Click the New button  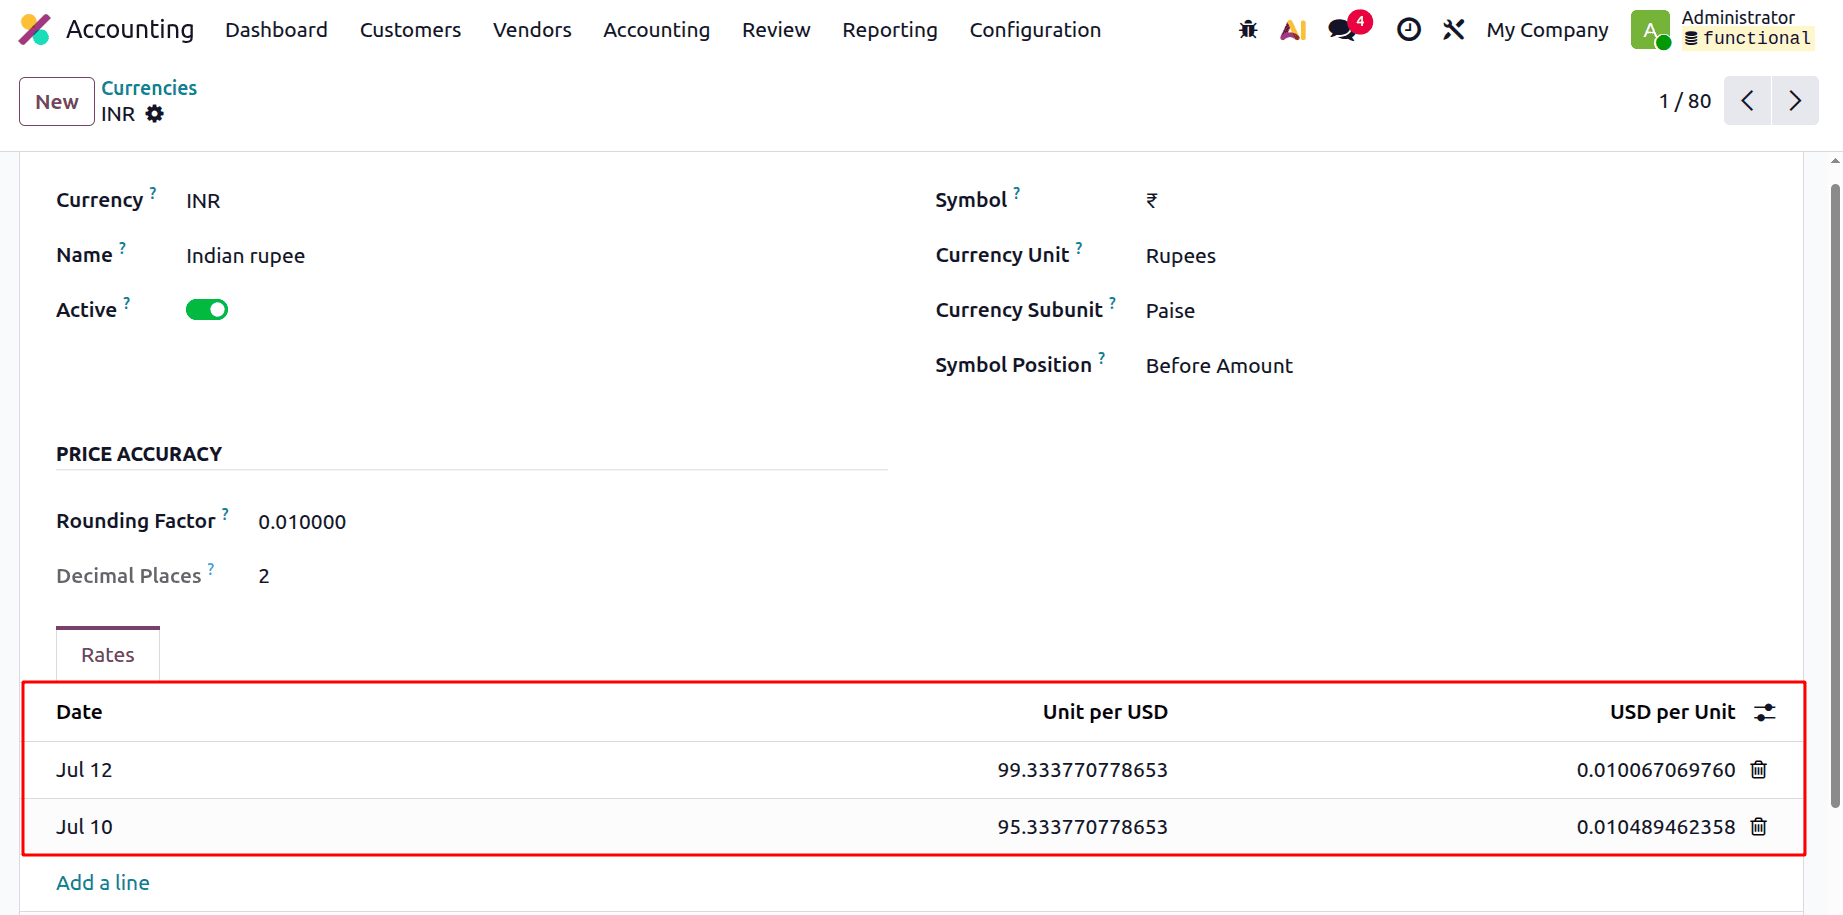[57, 101]
